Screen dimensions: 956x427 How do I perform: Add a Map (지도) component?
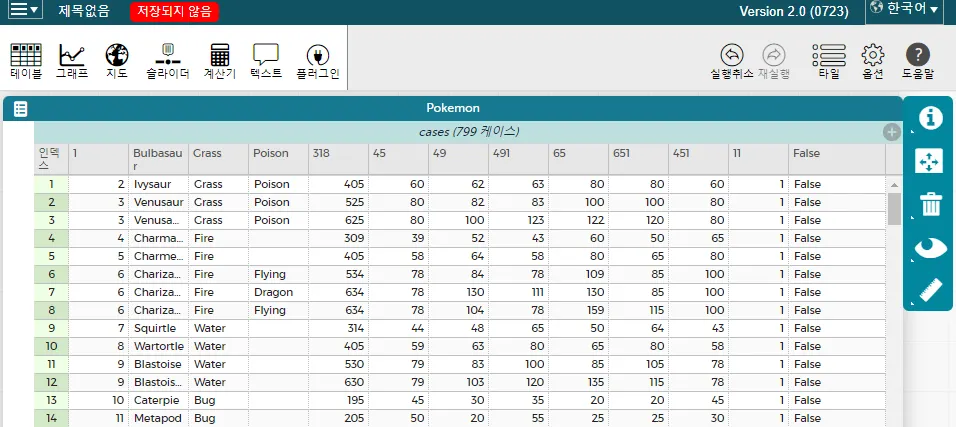[x=117, y=59]
